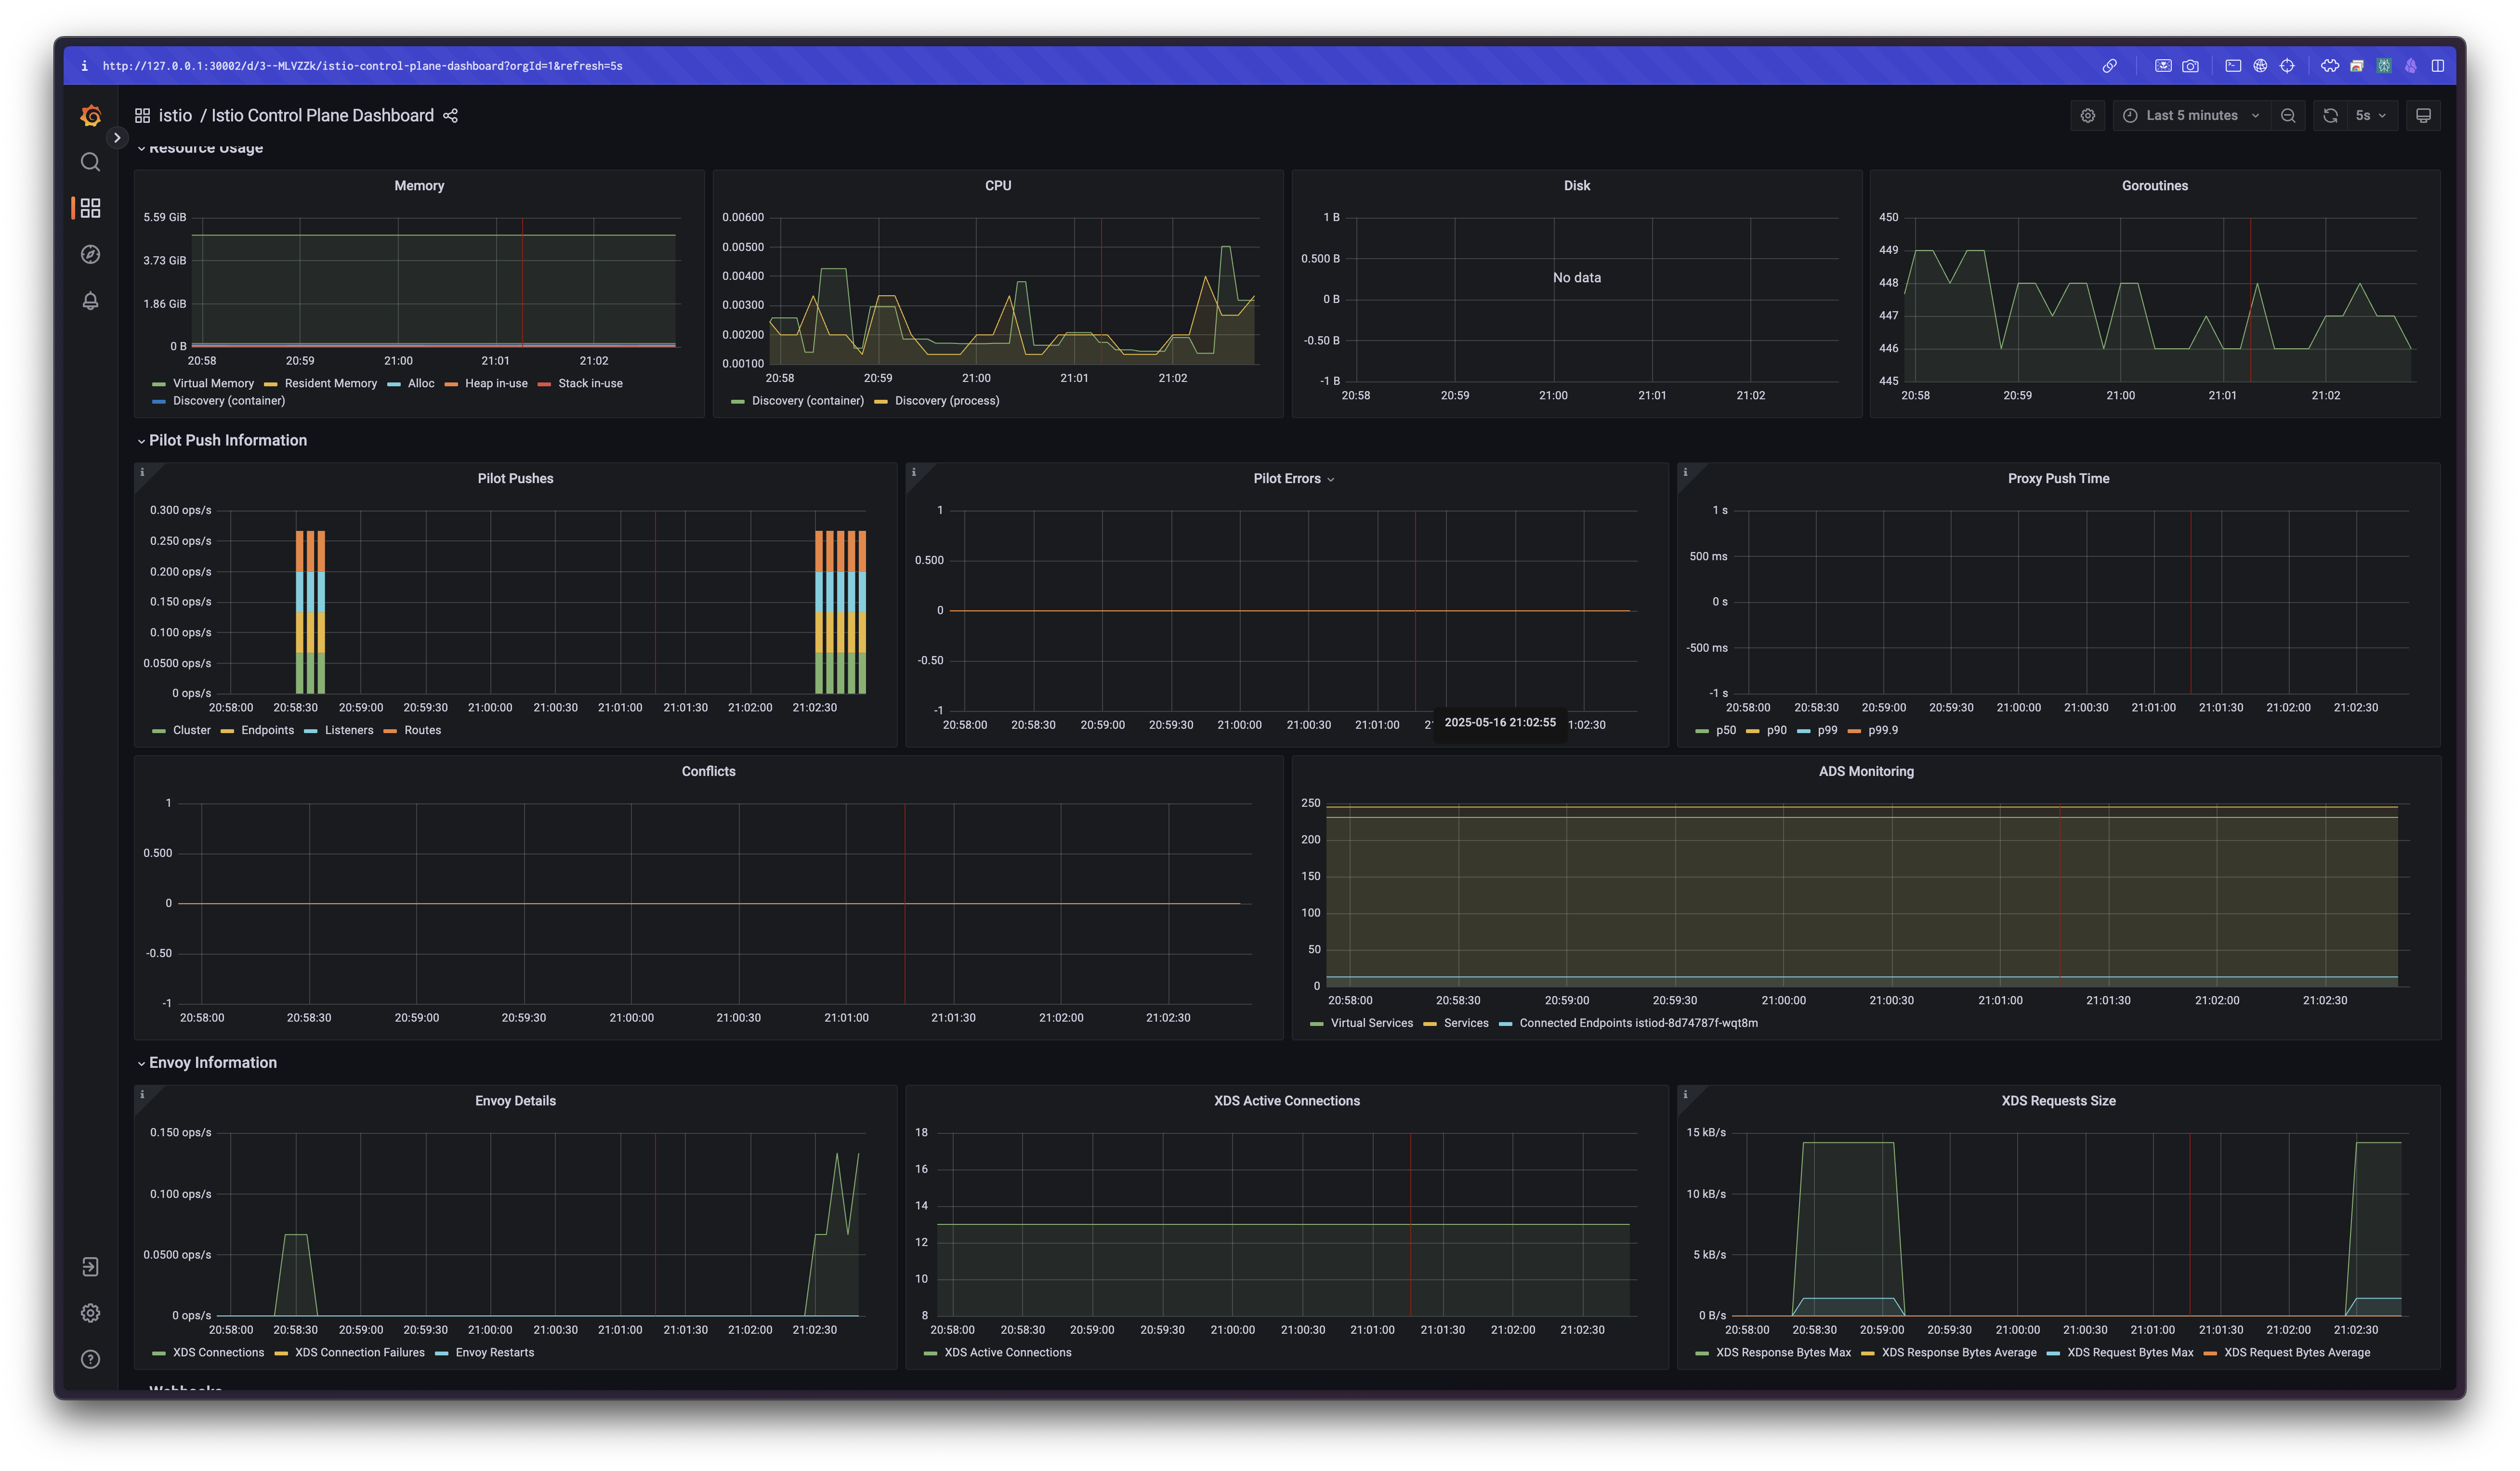
Task: Open the 5s refresh interval dropdown
Action: 2371,116
